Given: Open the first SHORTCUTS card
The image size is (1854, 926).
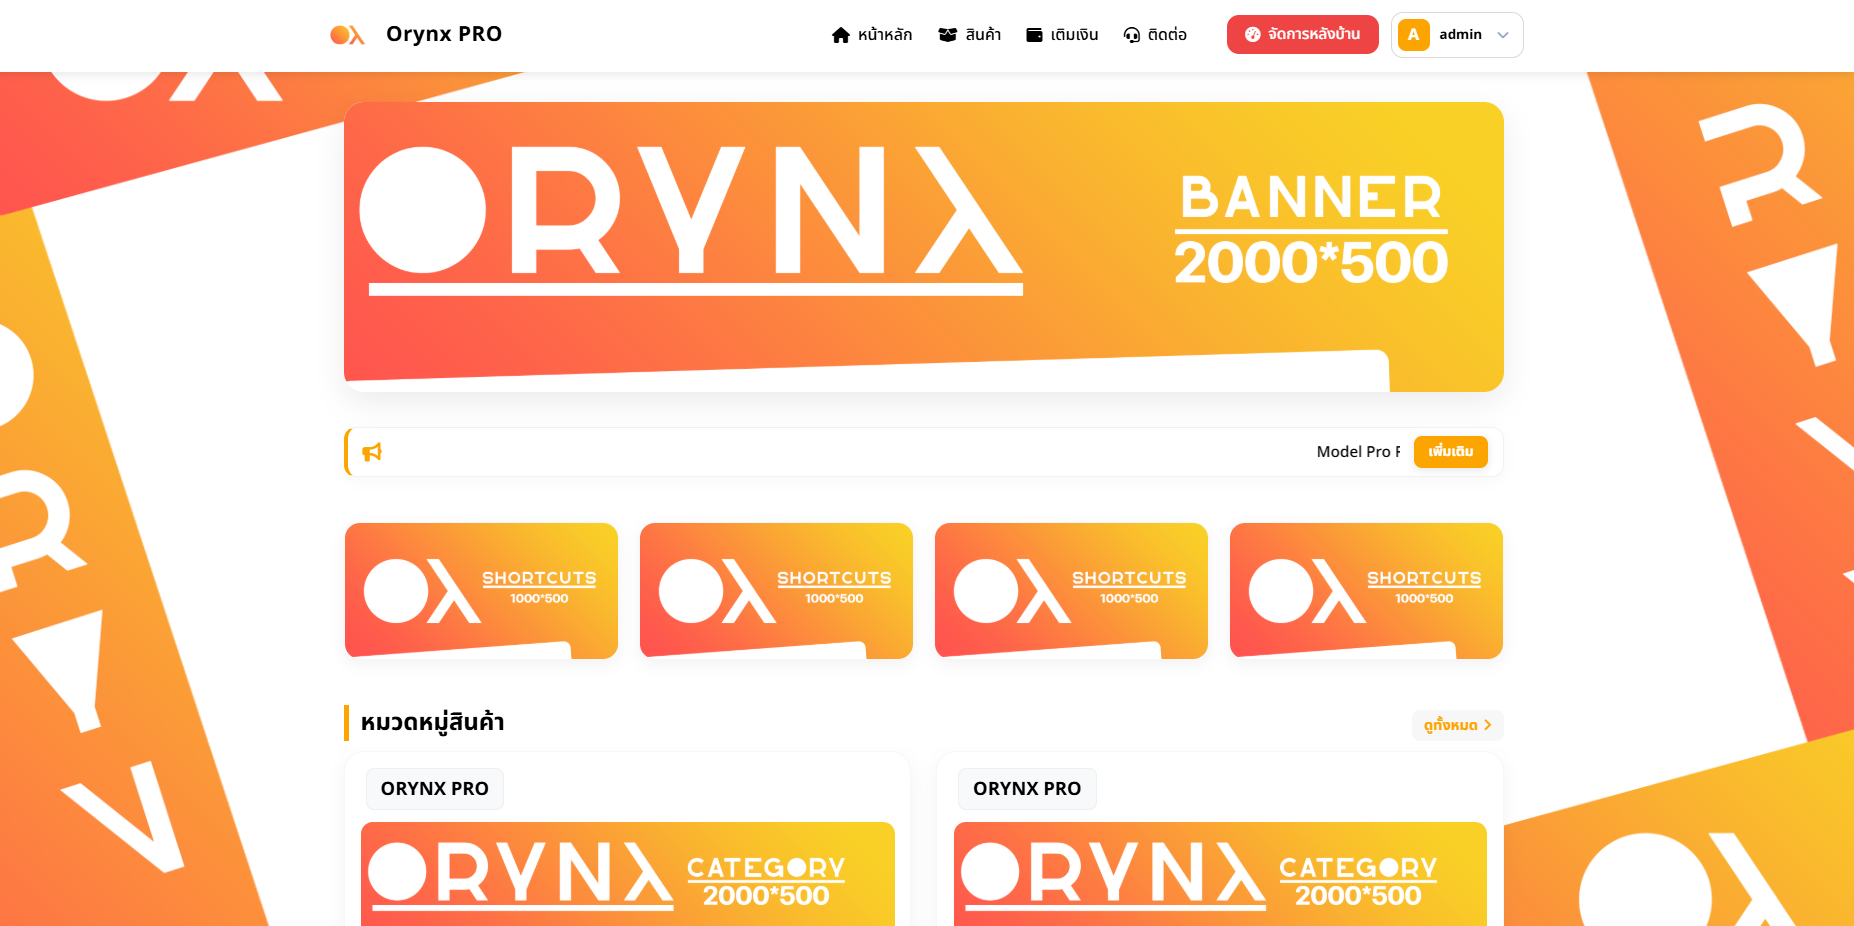Looking at the screenshot, I should (482, 591).
